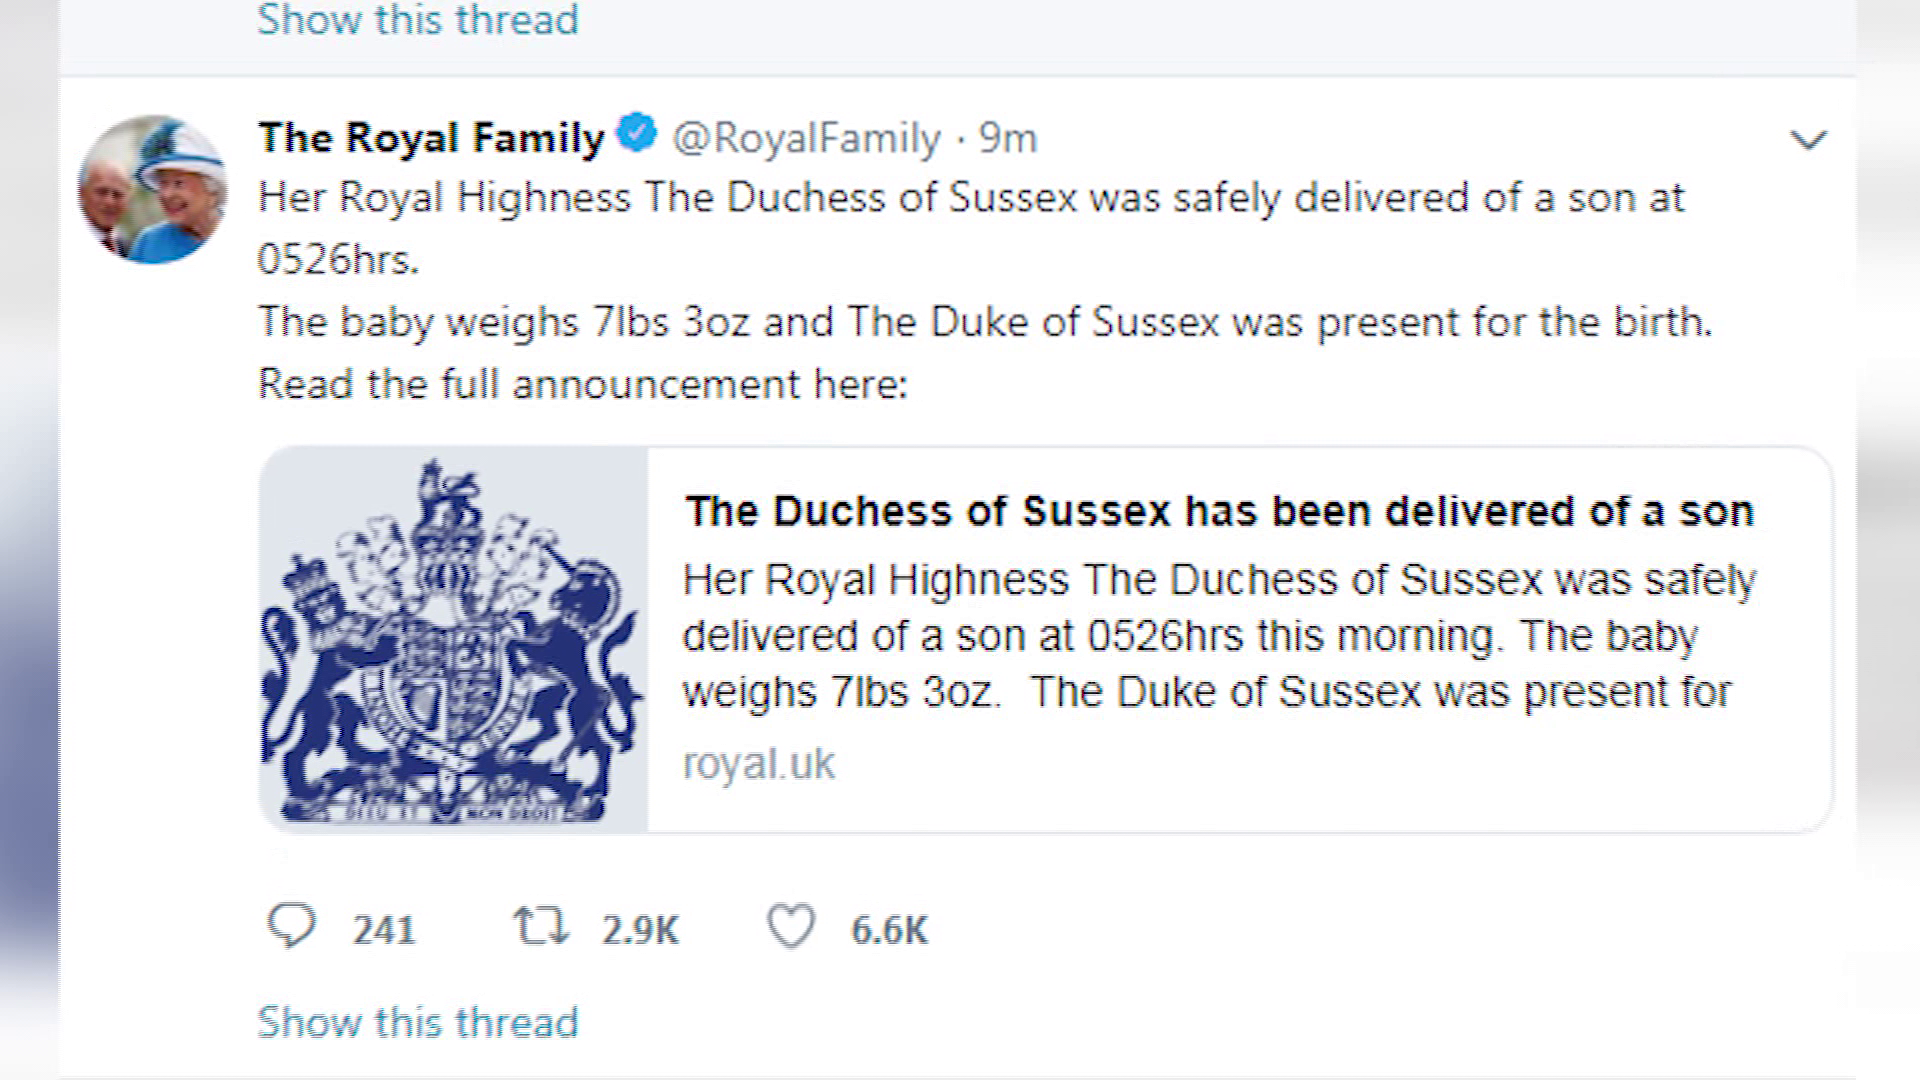1920x1080 pixels.
Task: Click the royal coat of arms image
Action: pyautogui.click(x=453, y=640)
